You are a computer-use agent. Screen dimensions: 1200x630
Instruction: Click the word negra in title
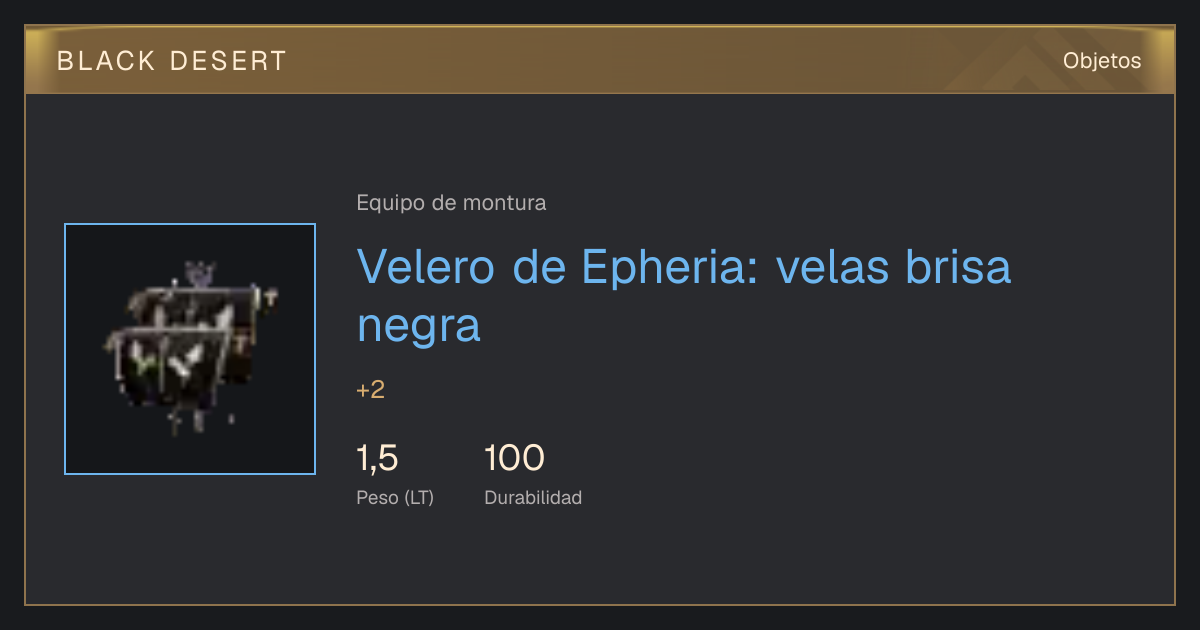419,326
